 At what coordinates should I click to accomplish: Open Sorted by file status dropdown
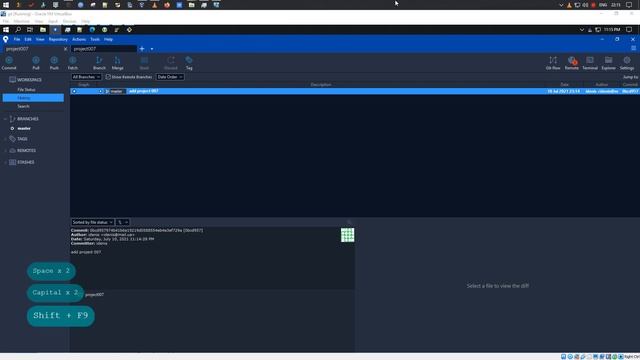pos(92,222)
